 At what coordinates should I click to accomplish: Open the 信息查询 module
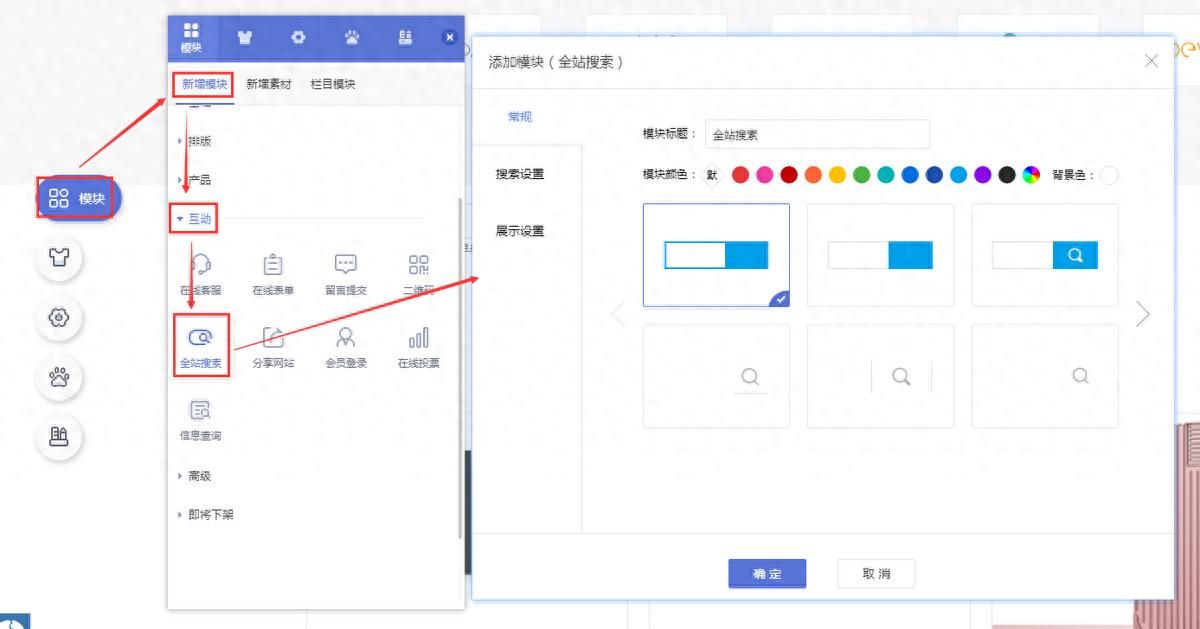(x=201, y=418)
